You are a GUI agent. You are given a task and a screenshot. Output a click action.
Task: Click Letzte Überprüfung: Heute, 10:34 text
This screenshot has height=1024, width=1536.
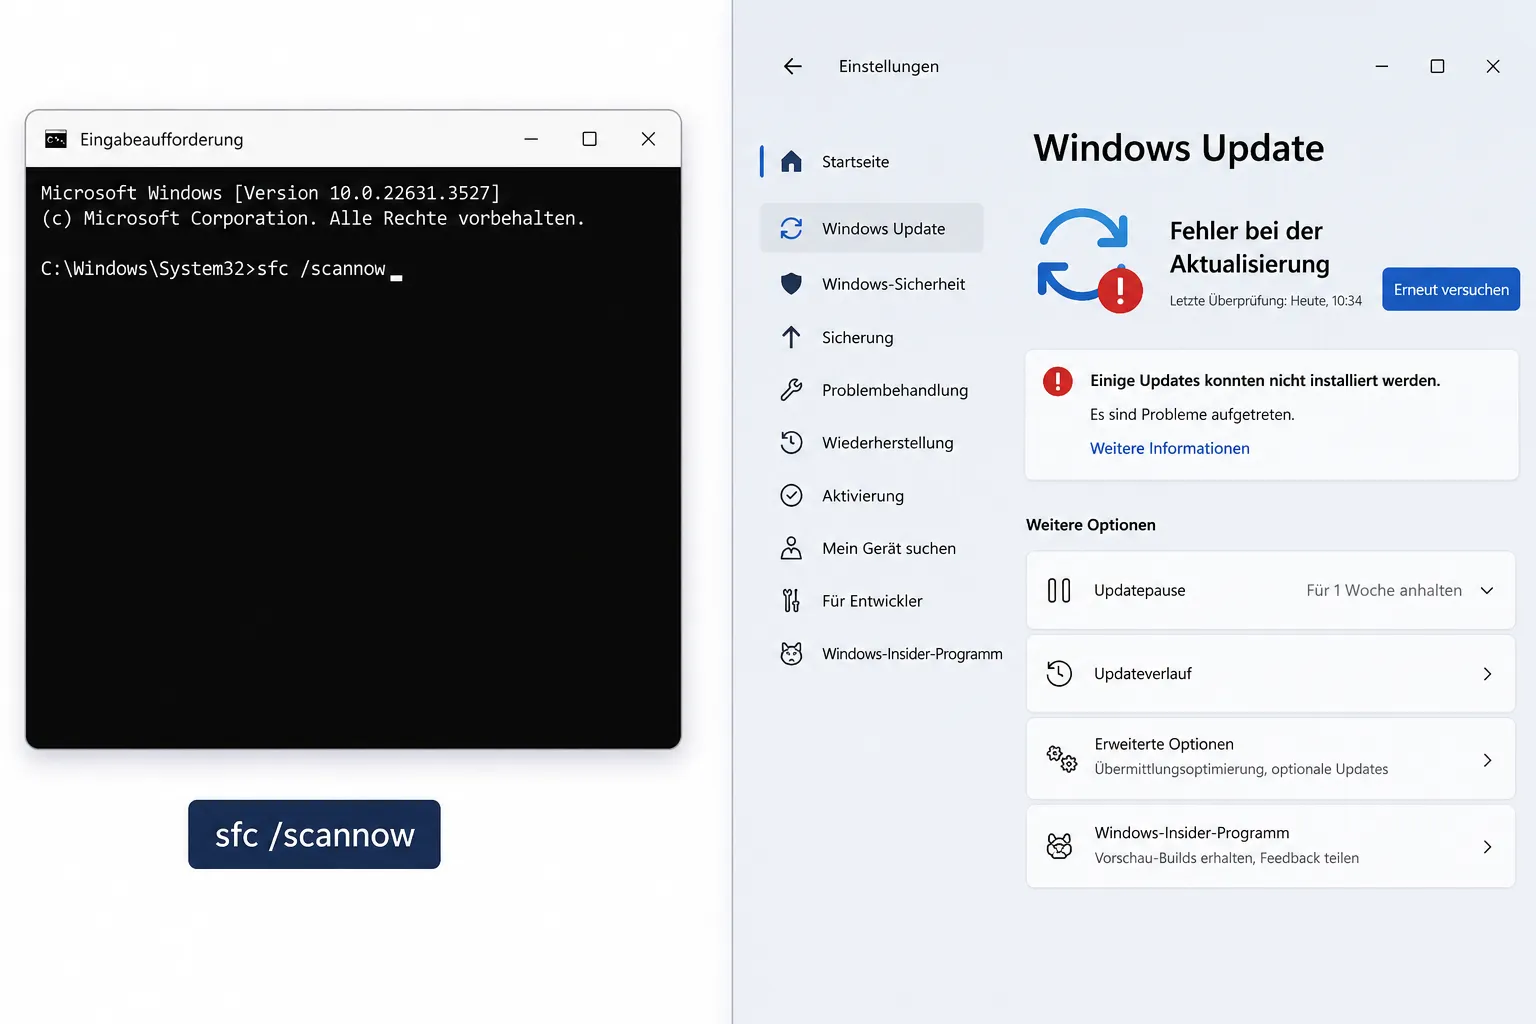click(x=1266, y=301)
